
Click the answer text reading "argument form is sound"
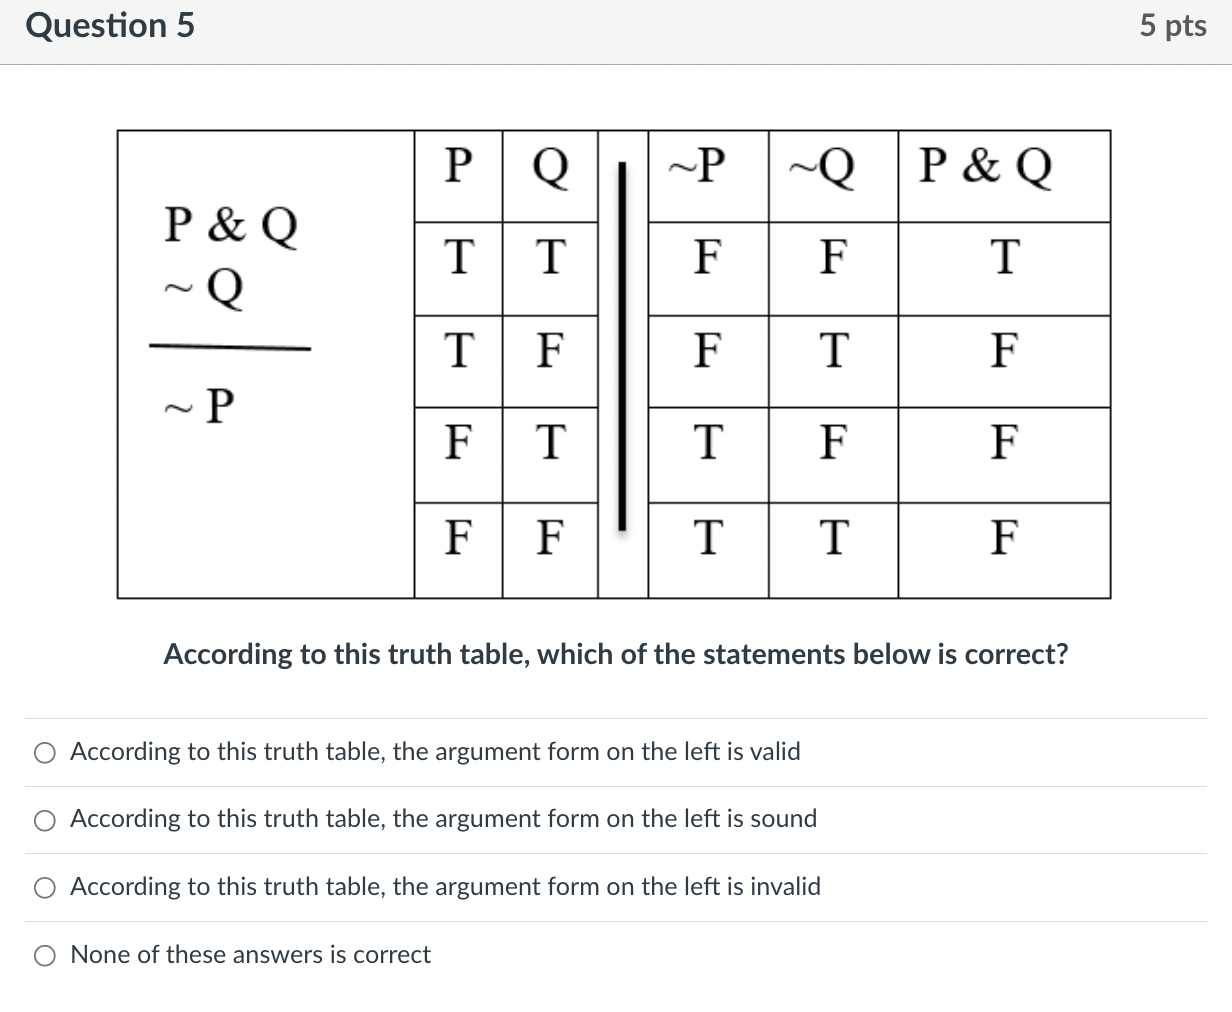point(443,820)
